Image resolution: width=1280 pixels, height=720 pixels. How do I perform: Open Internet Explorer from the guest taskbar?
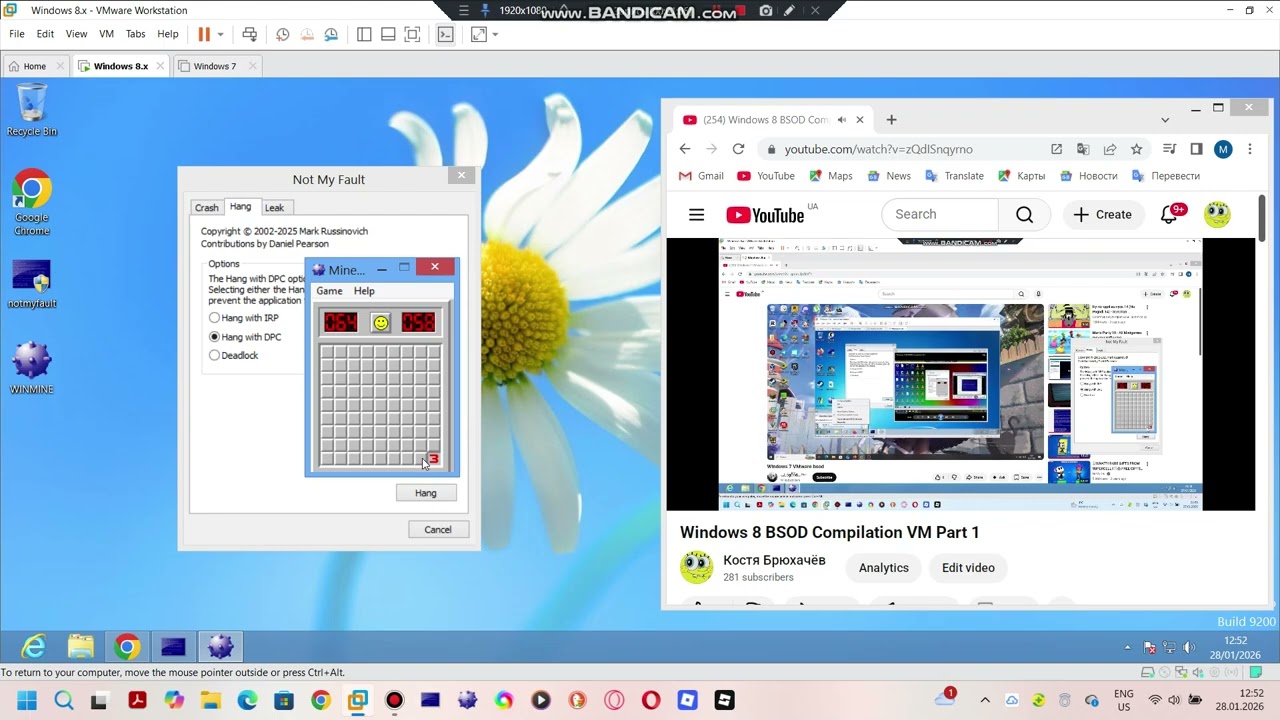click(33, 647)
